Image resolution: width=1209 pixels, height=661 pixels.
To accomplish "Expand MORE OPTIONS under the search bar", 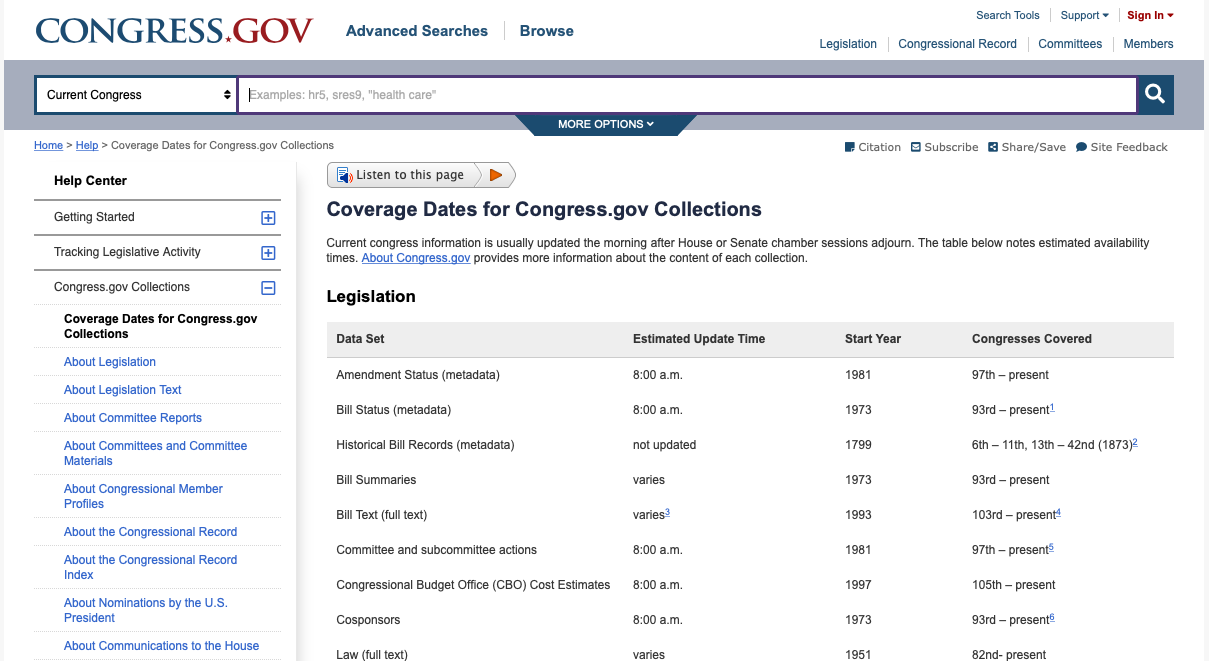I will click(606, 124).
